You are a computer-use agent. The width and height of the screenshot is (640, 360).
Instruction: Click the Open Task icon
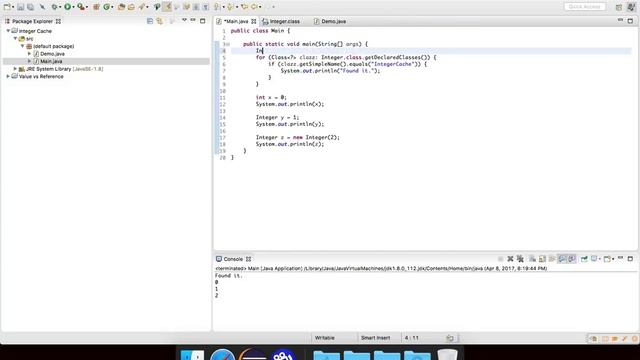tap(131, 7)
